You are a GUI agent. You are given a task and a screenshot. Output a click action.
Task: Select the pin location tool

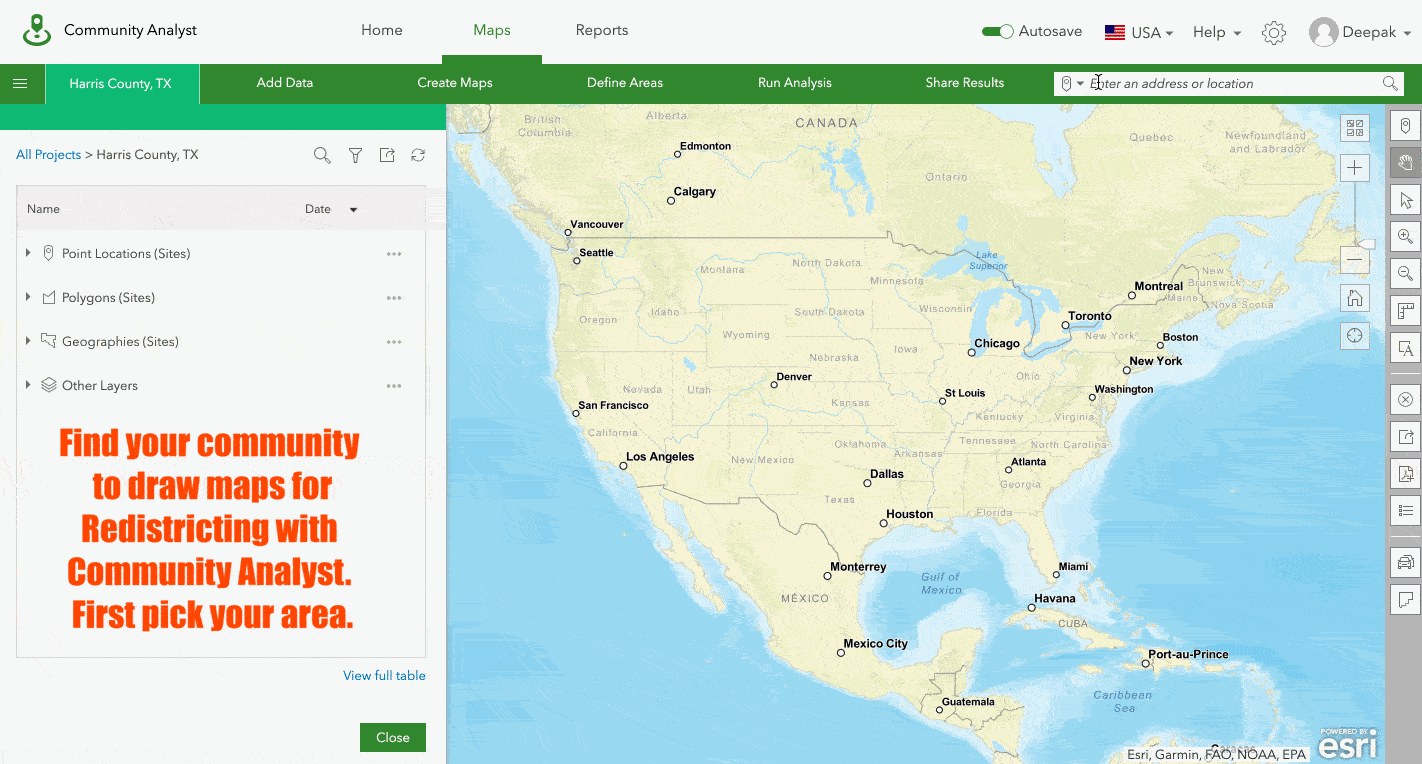tap(1405, 126)
